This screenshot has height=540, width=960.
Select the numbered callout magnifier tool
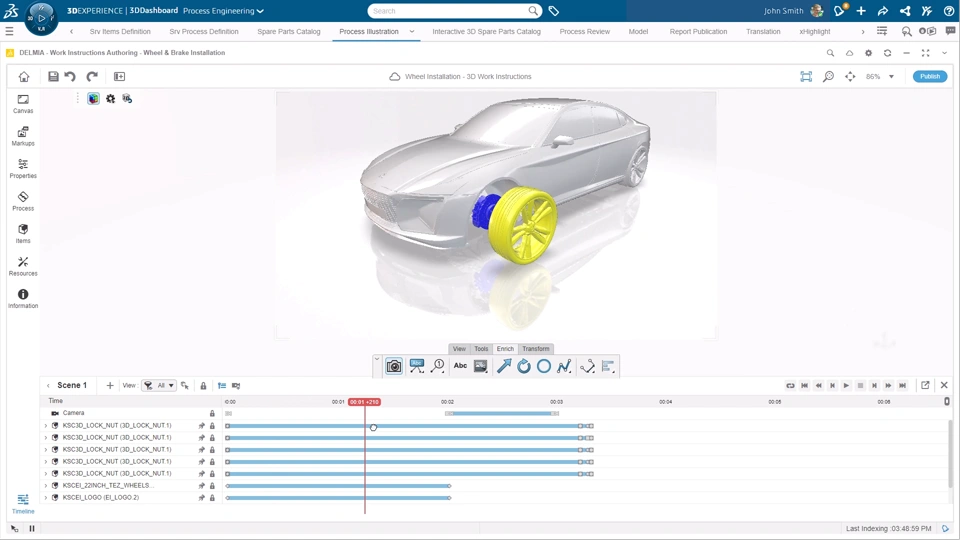pos(438,366)
